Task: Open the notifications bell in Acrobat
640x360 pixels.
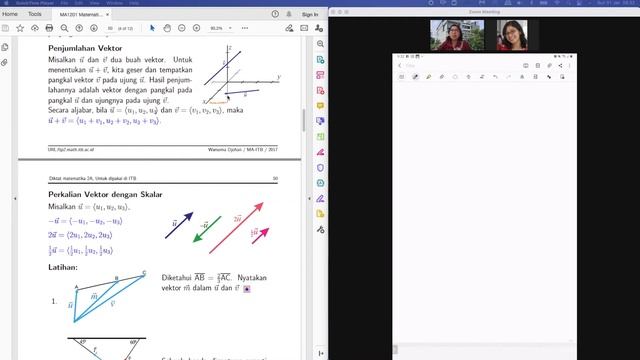Action: [x=289, y=14]
